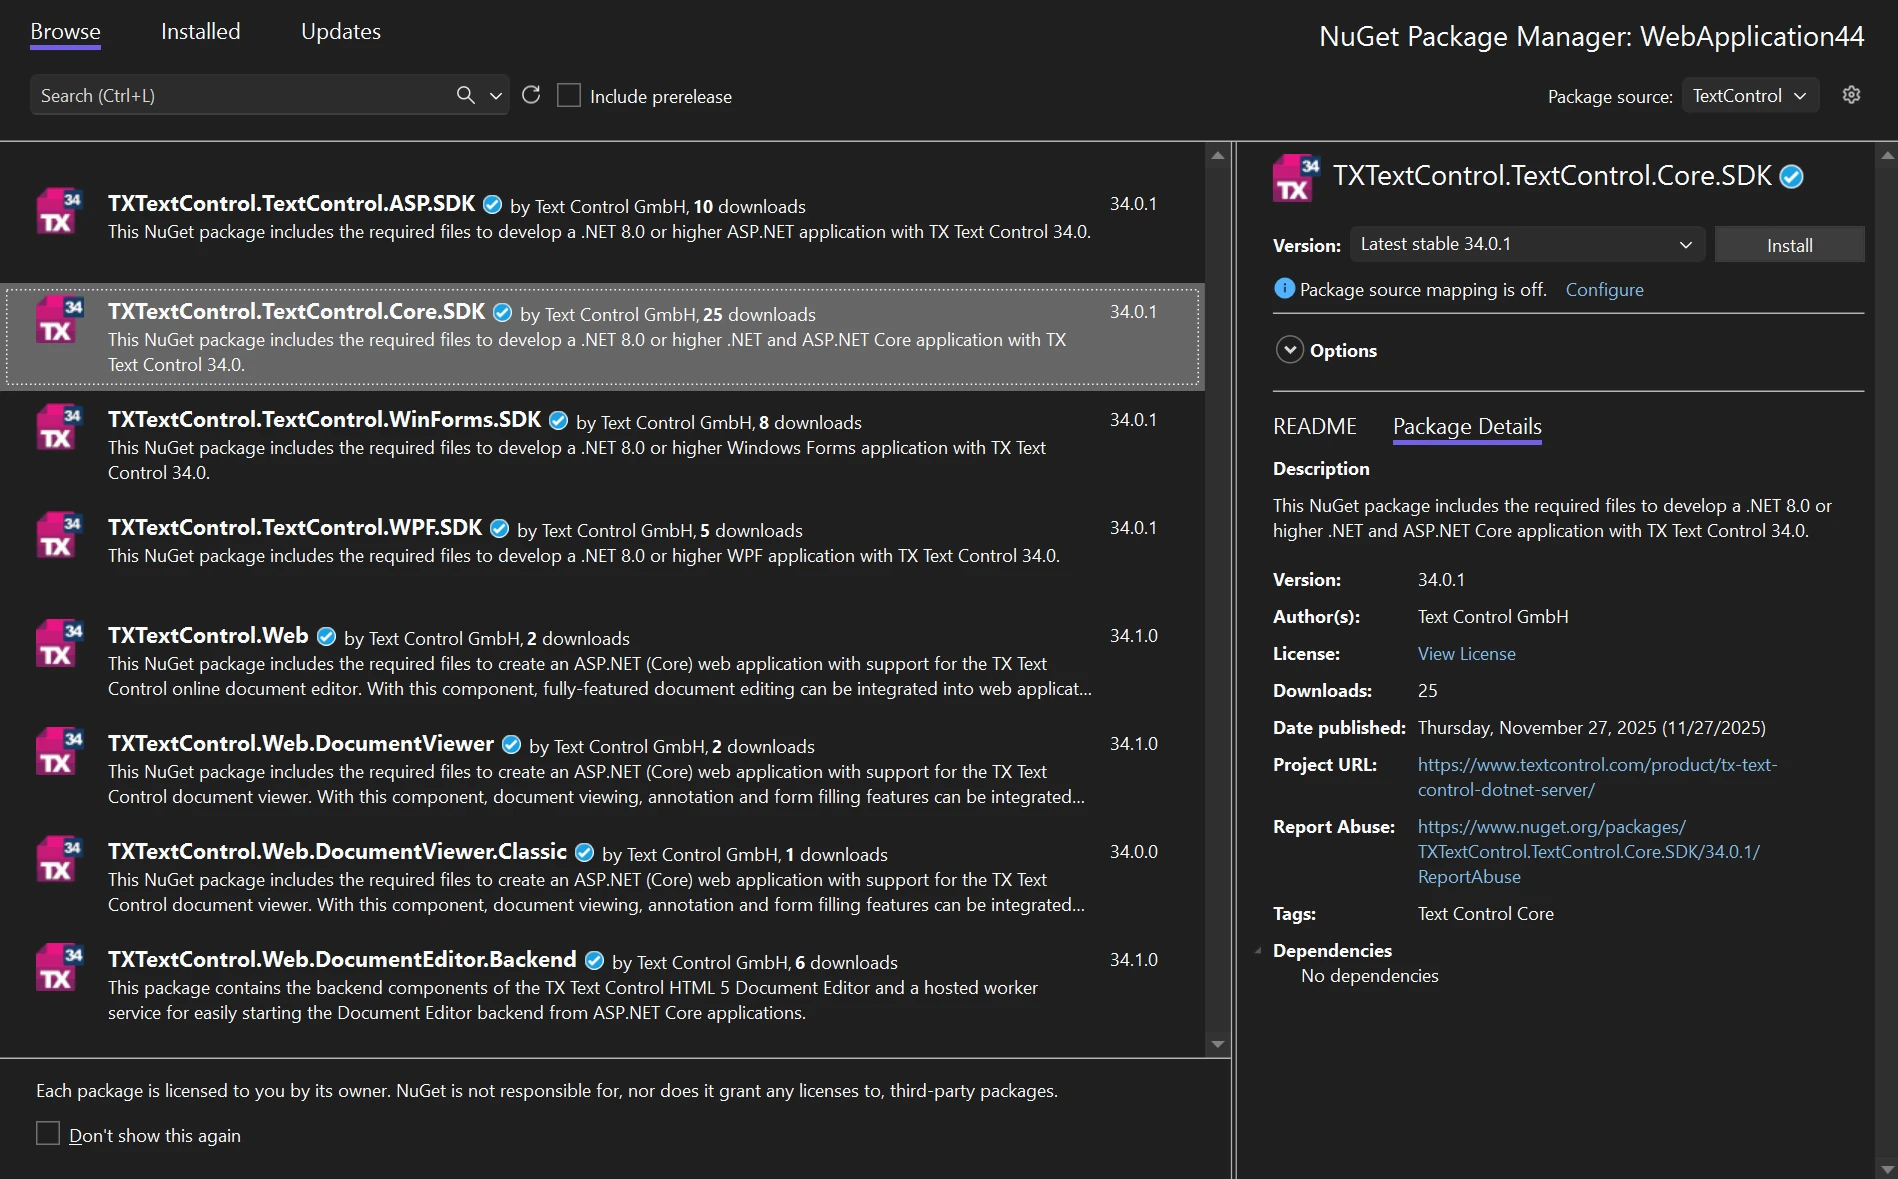1898x1179 pixels.
Task: Enable the Include prerelease checkbox
Action: (x=569, y=93)
